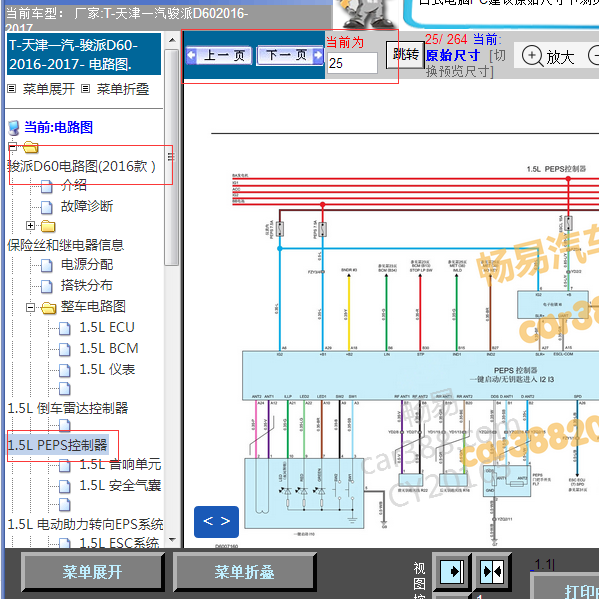Screen dimensions: 599x599
Task: Switch to preview size via 切换预览尺寸 link
Action: click(465, 63)
